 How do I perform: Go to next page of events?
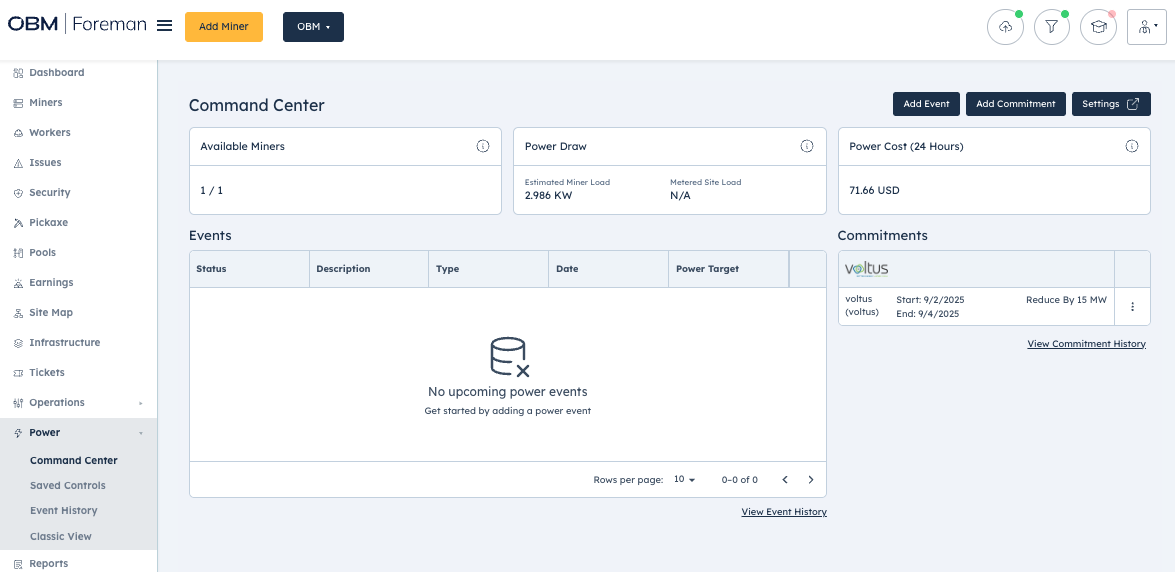coord(811,480)
